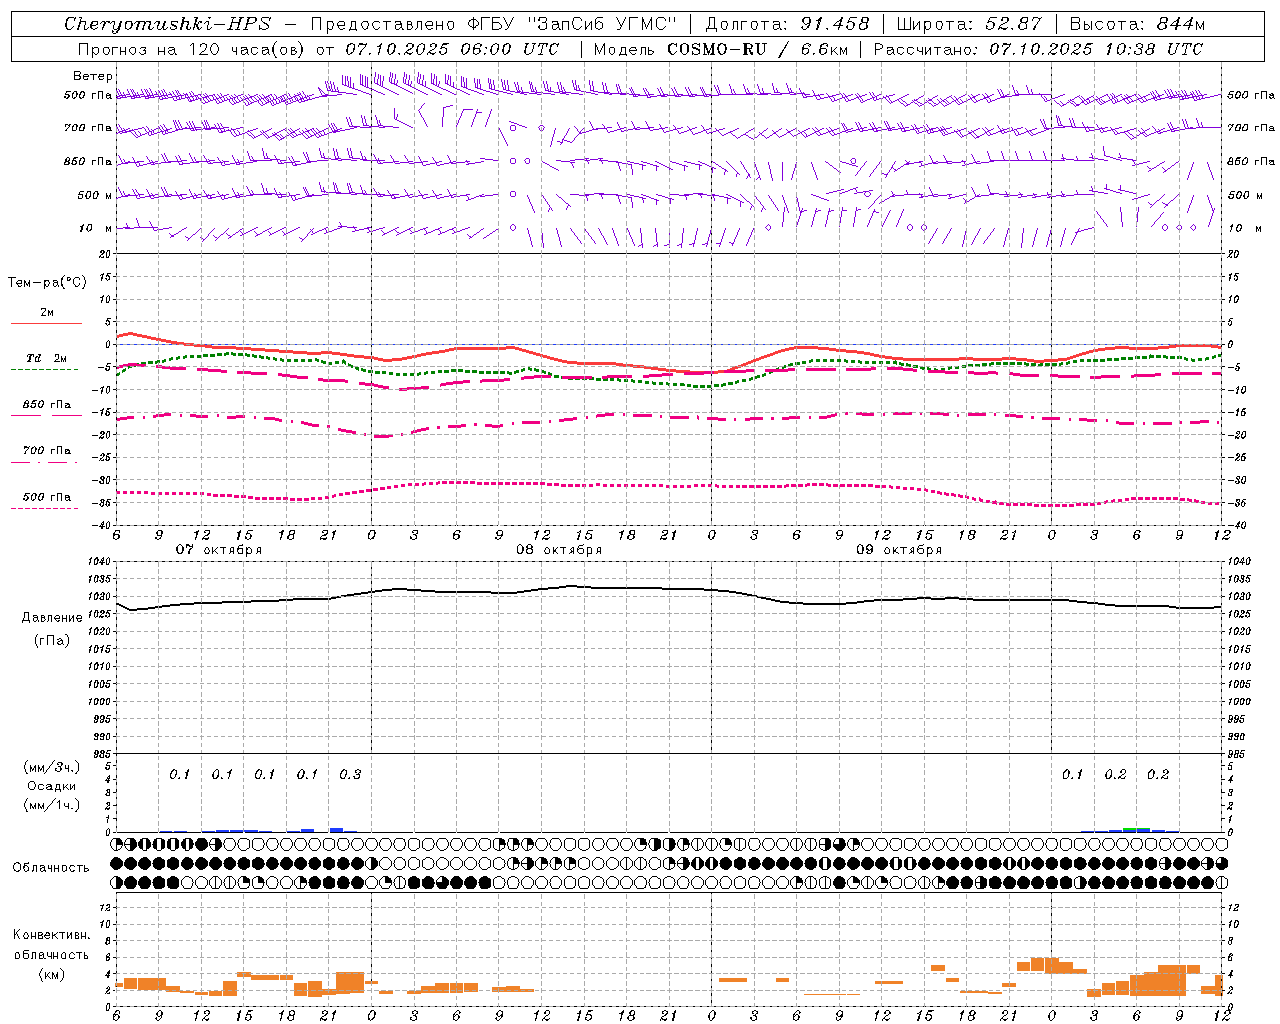Click the '700 гПа' temperature legend entry
The width and height of the screenshot is (1280, 1024).
[47, 450]
